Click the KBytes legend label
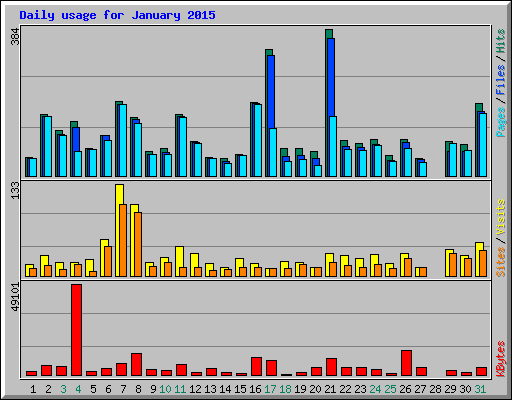This screenshot has width=512, height=400. (501, 359)
